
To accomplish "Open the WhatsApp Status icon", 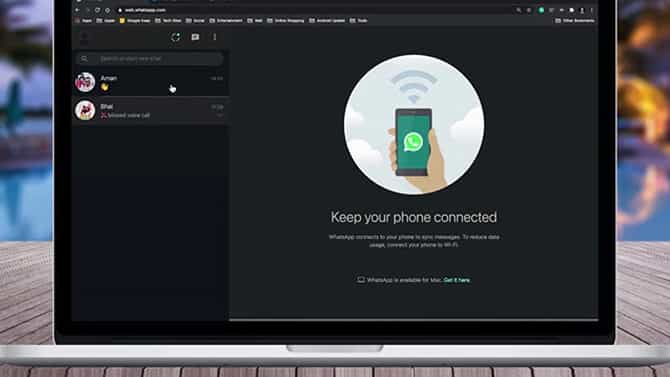I will [176, 37].
